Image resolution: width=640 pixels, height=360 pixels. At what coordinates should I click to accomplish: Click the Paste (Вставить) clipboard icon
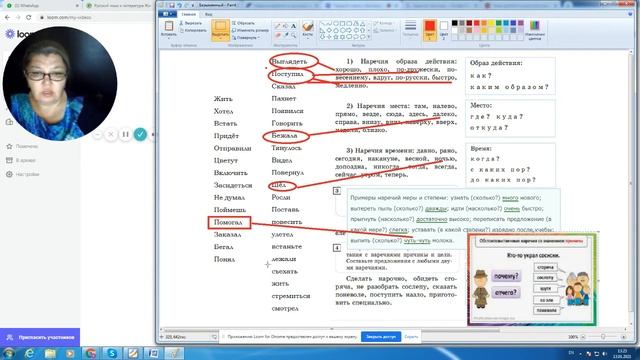(169, 26)
